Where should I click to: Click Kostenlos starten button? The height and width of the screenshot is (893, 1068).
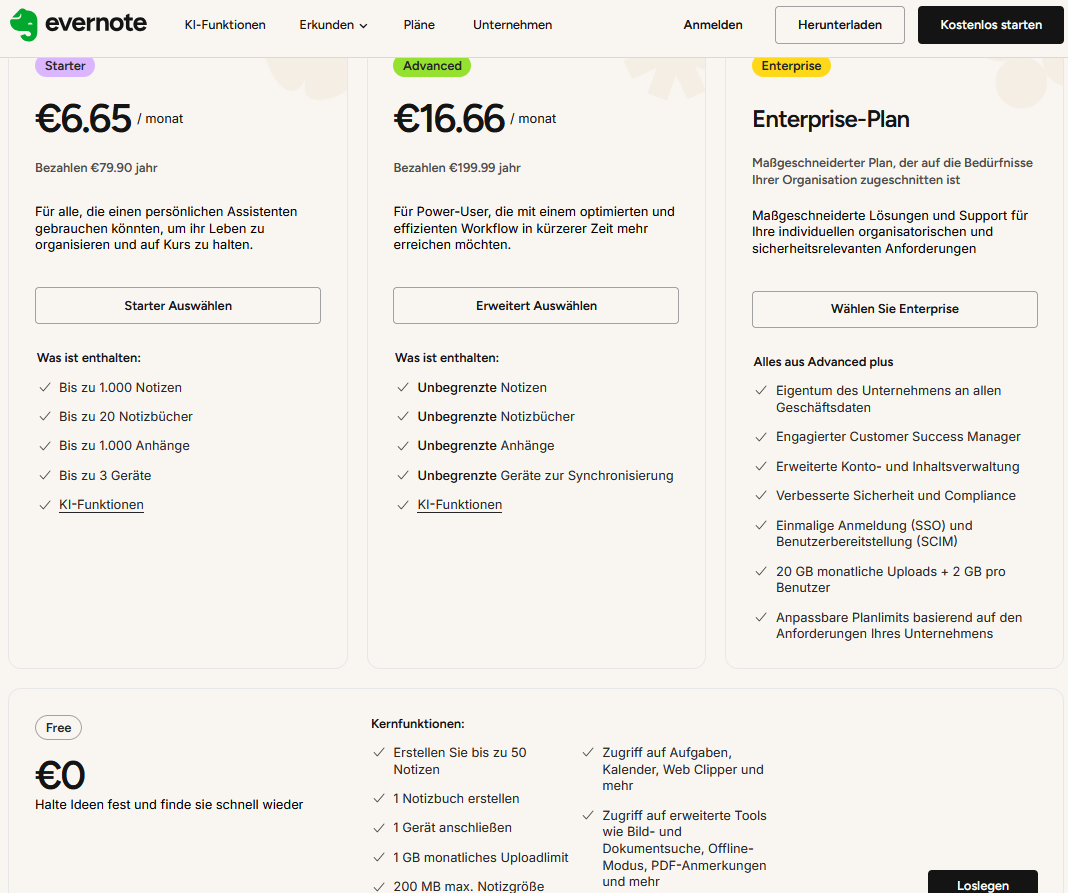[990, 25]
